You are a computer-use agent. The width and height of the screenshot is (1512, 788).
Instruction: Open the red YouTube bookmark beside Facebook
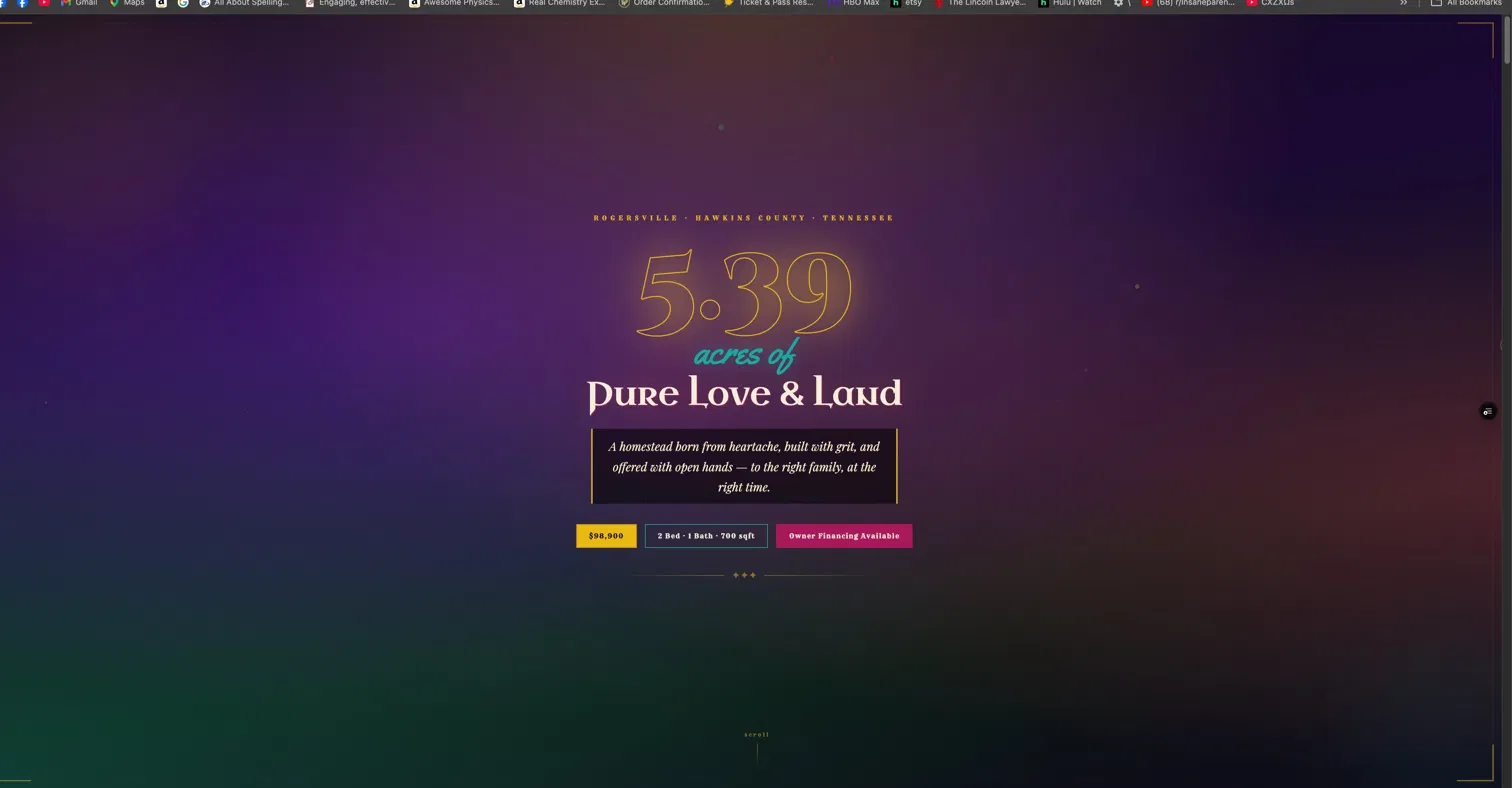43,3
